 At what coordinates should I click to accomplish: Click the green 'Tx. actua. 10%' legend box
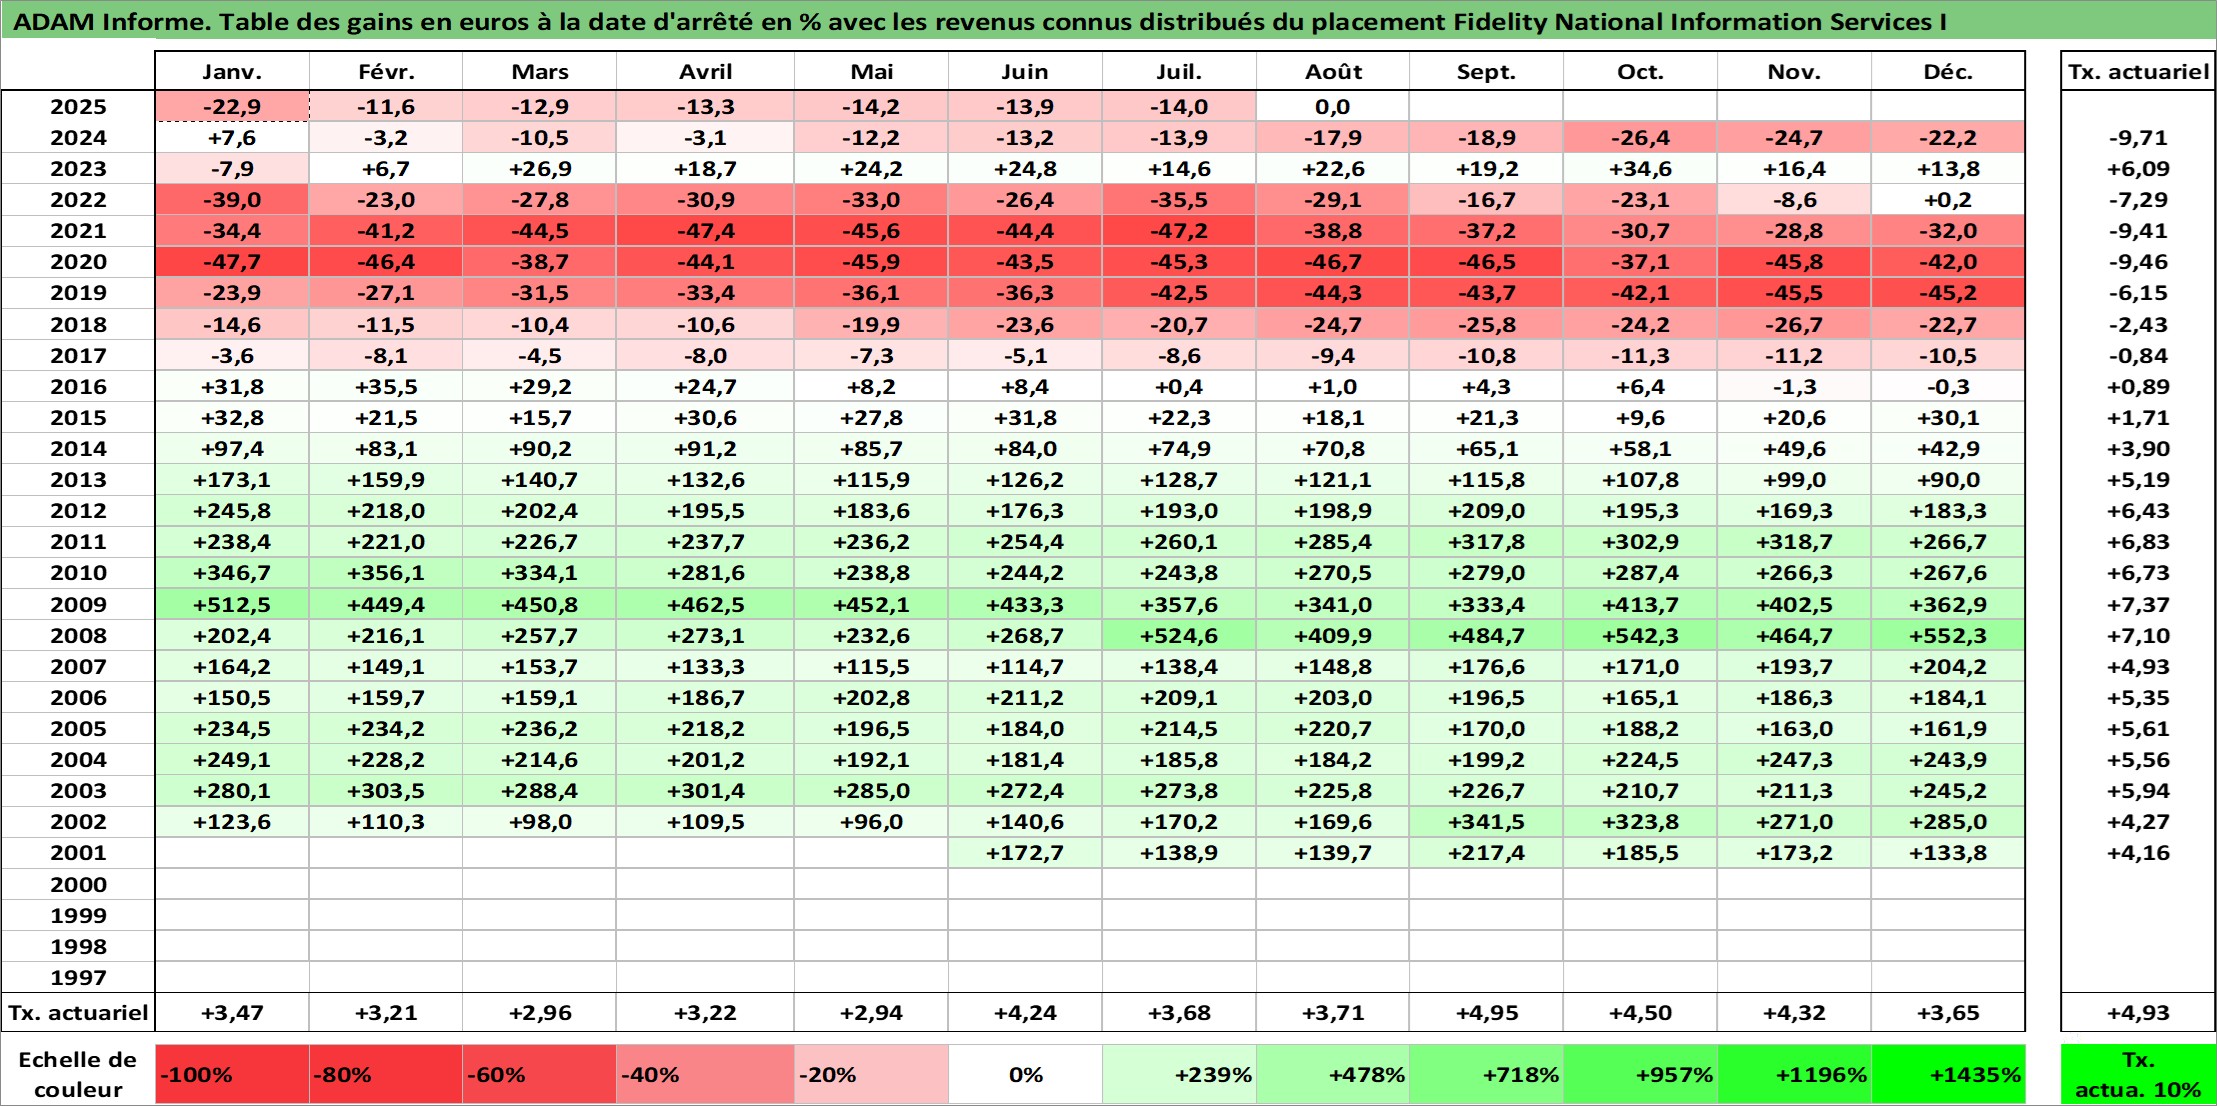[2138, 1074]
